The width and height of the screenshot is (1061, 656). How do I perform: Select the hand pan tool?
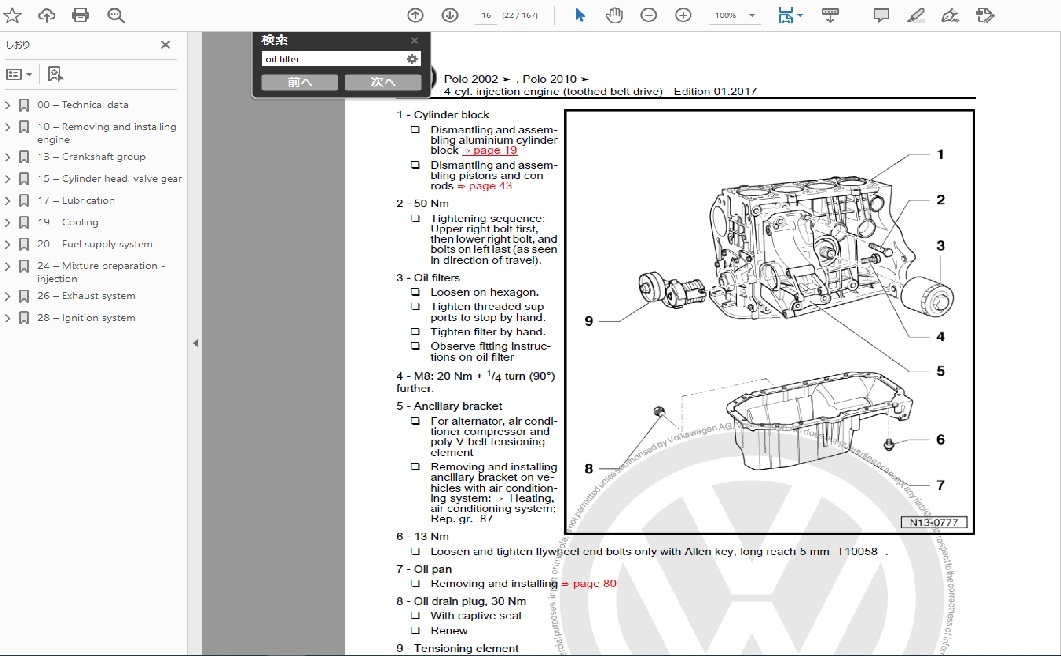[614, 15]
